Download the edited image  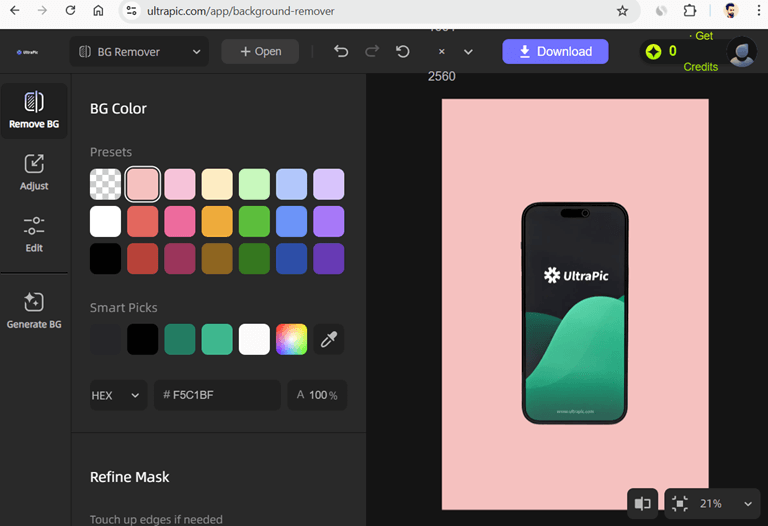pyautogui.click(x=555, y=51)
